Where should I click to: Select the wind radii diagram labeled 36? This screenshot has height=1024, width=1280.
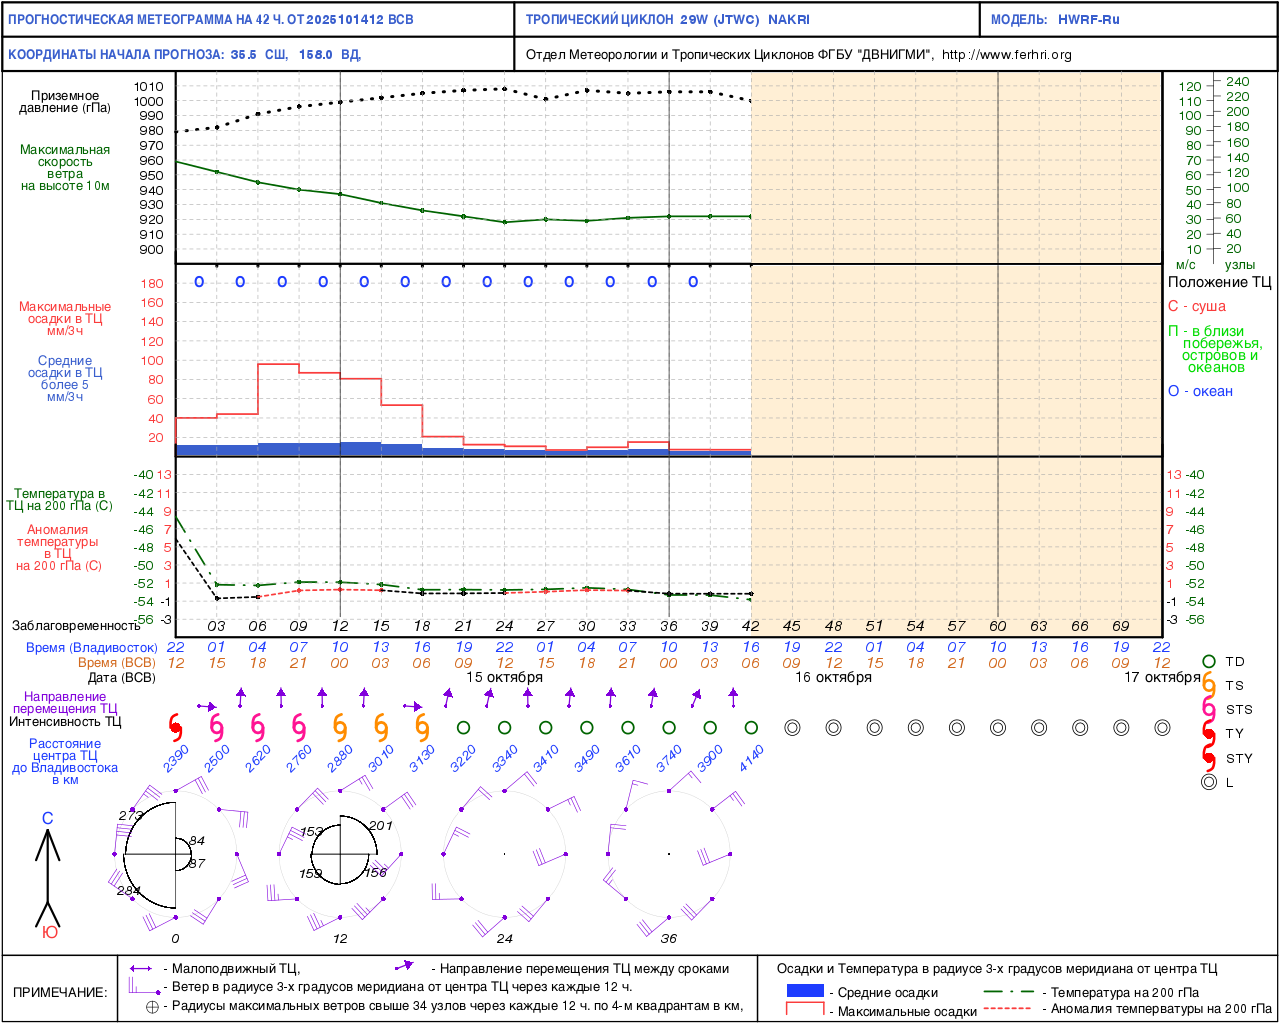point(669,855)
